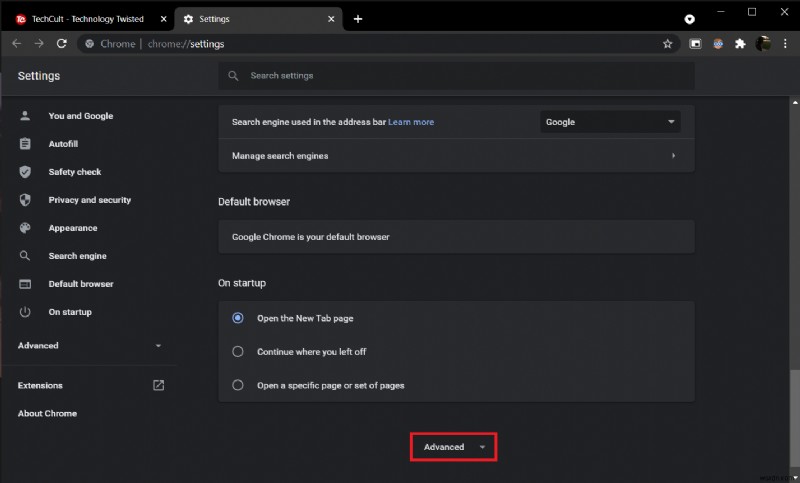Select Continue where you left off
This screenshot has width=800, height=483.
(x=238, y=351)
